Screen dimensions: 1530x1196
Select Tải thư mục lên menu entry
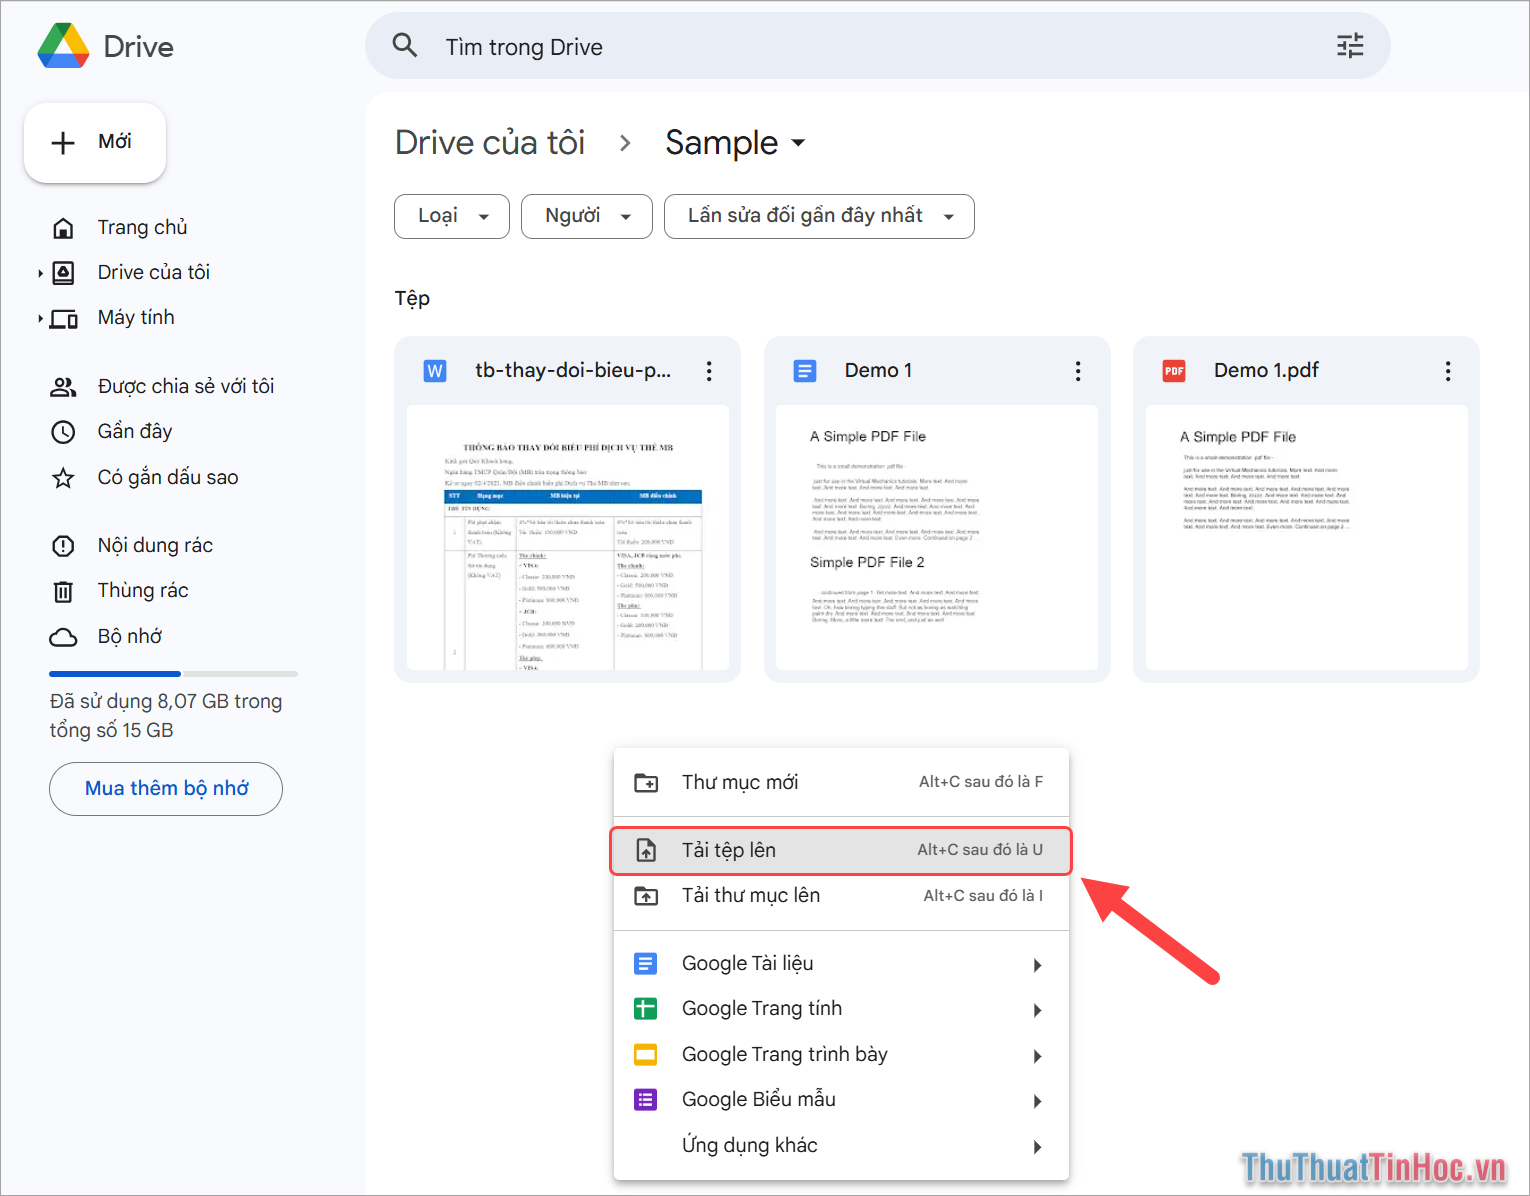[841, 896]
